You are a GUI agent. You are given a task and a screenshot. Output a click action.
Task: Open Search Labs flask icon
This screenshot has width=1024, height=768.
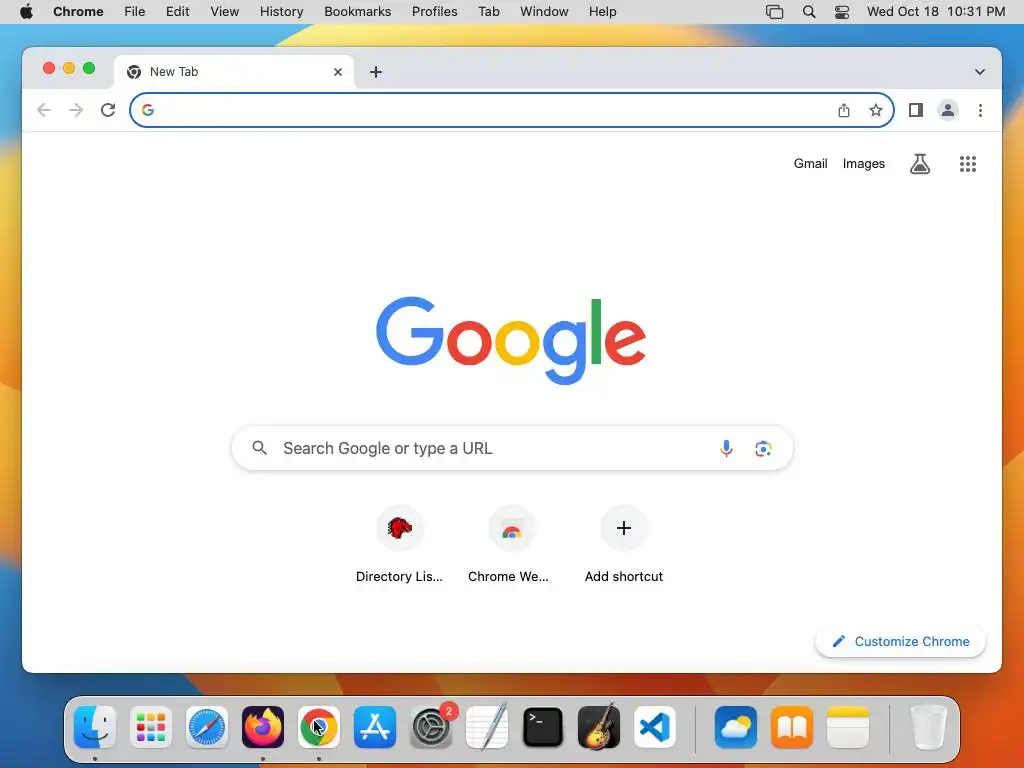coord(920,163)
